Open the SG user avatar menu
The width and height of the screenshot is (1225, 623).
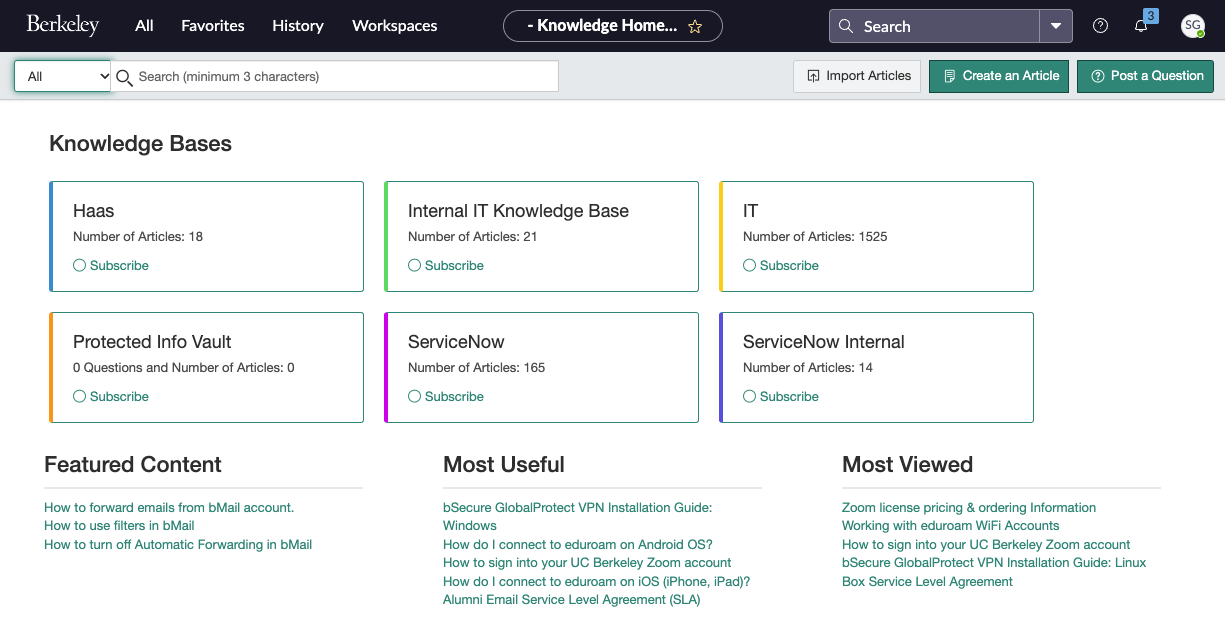click(x=1192, y=26)
